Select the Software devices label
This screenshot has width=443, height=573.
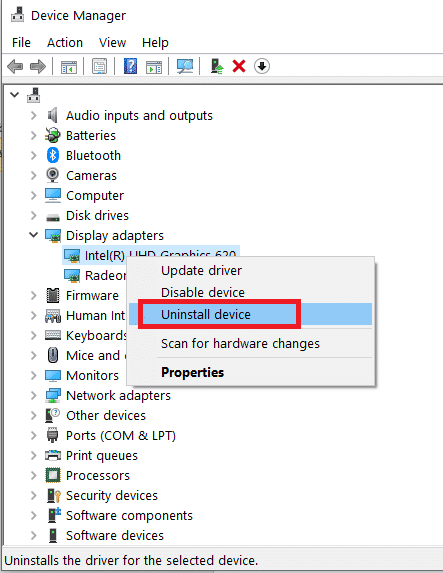(115, 535)
